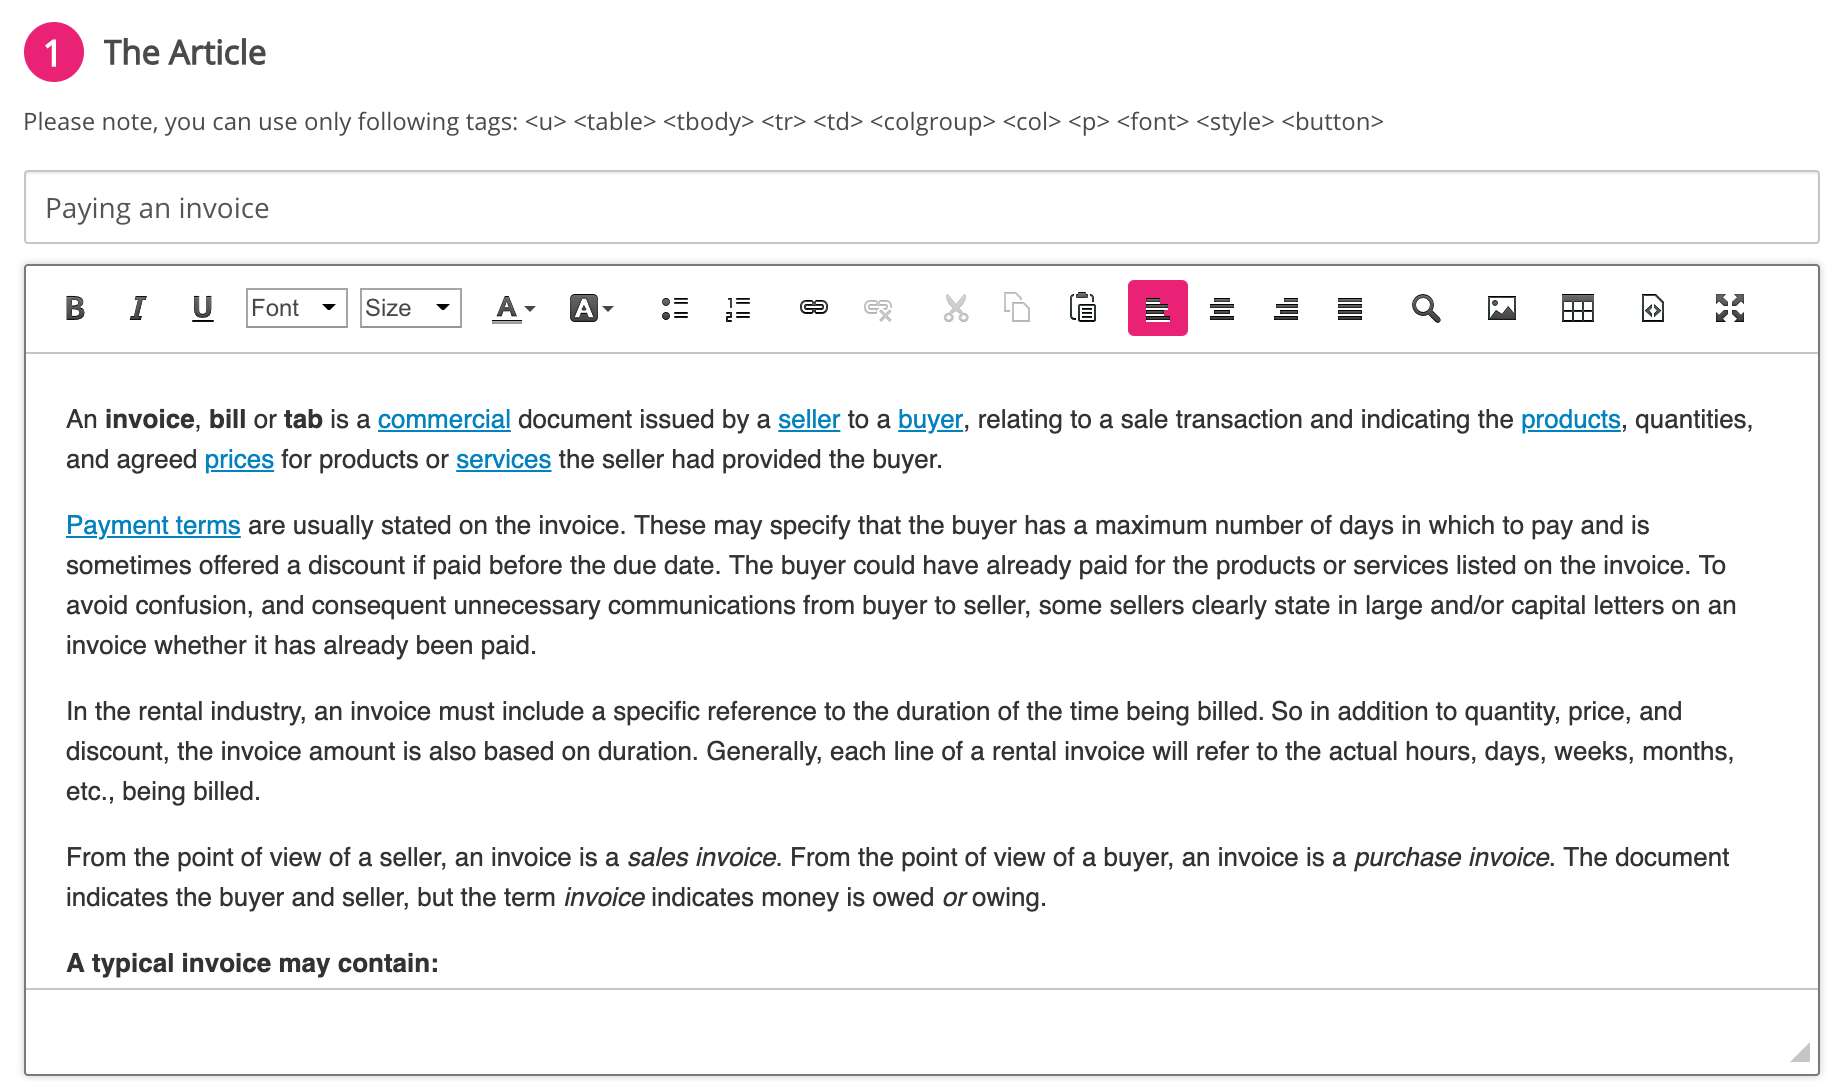This screenshot has height=1082, width=1832.
Task: Remove the link formatting
Action: click(x=878, y=308)
